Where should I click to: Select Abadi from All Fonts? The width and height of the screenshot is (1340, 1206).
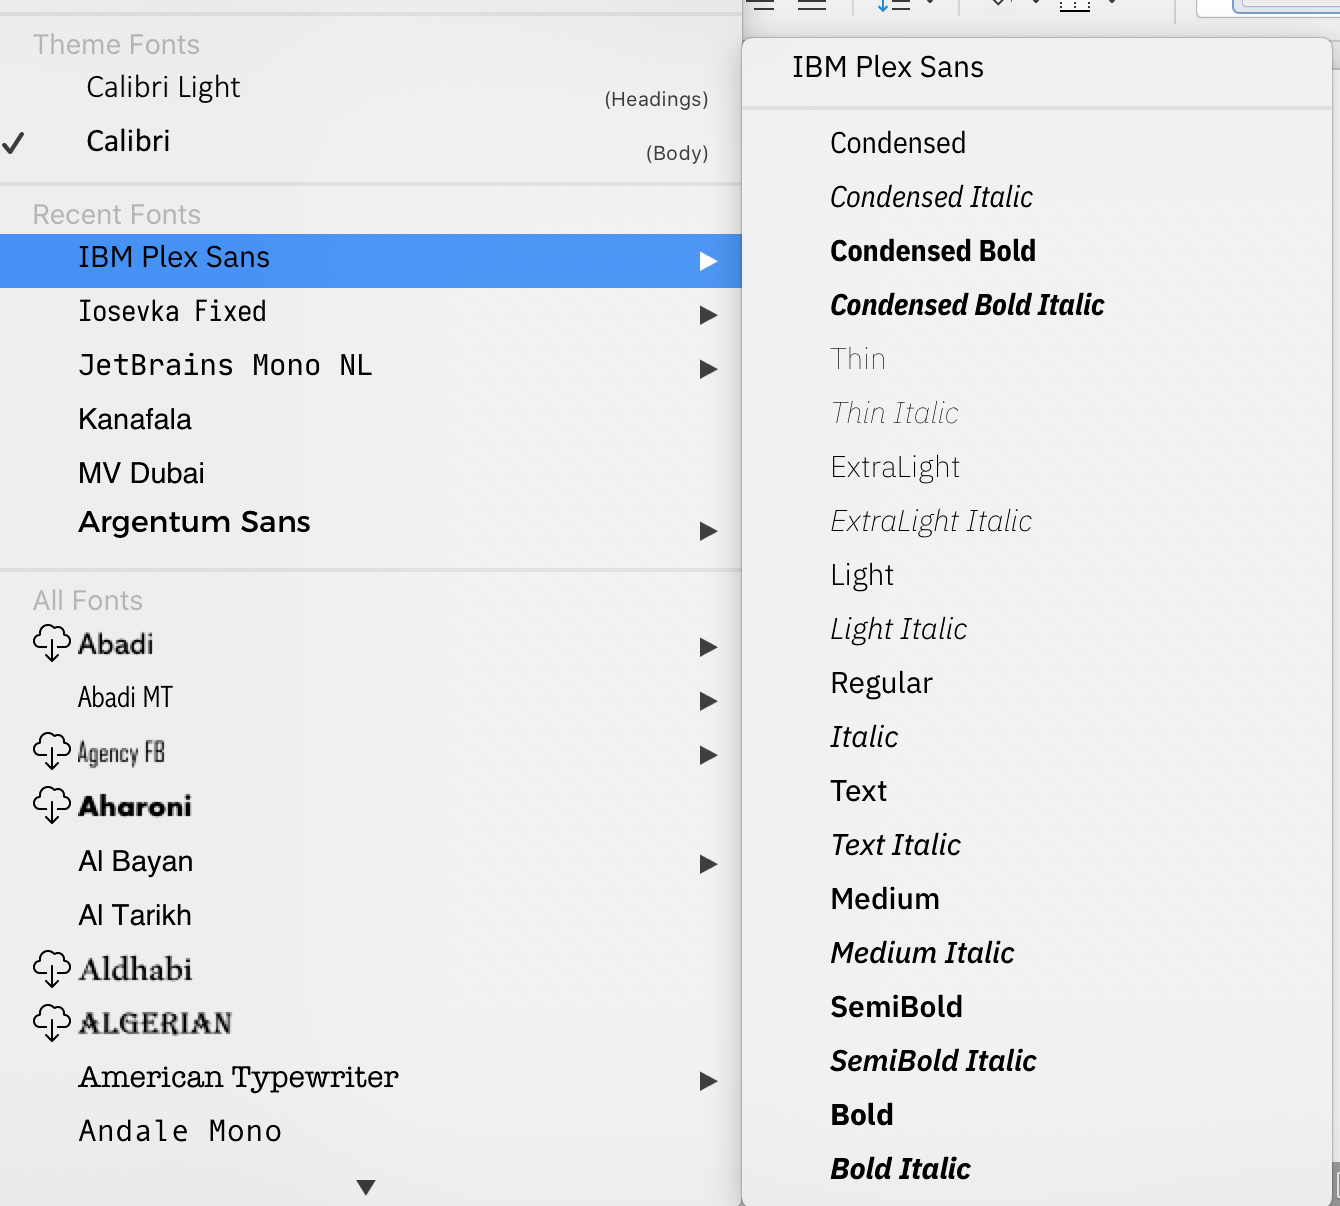click(116, 644)
